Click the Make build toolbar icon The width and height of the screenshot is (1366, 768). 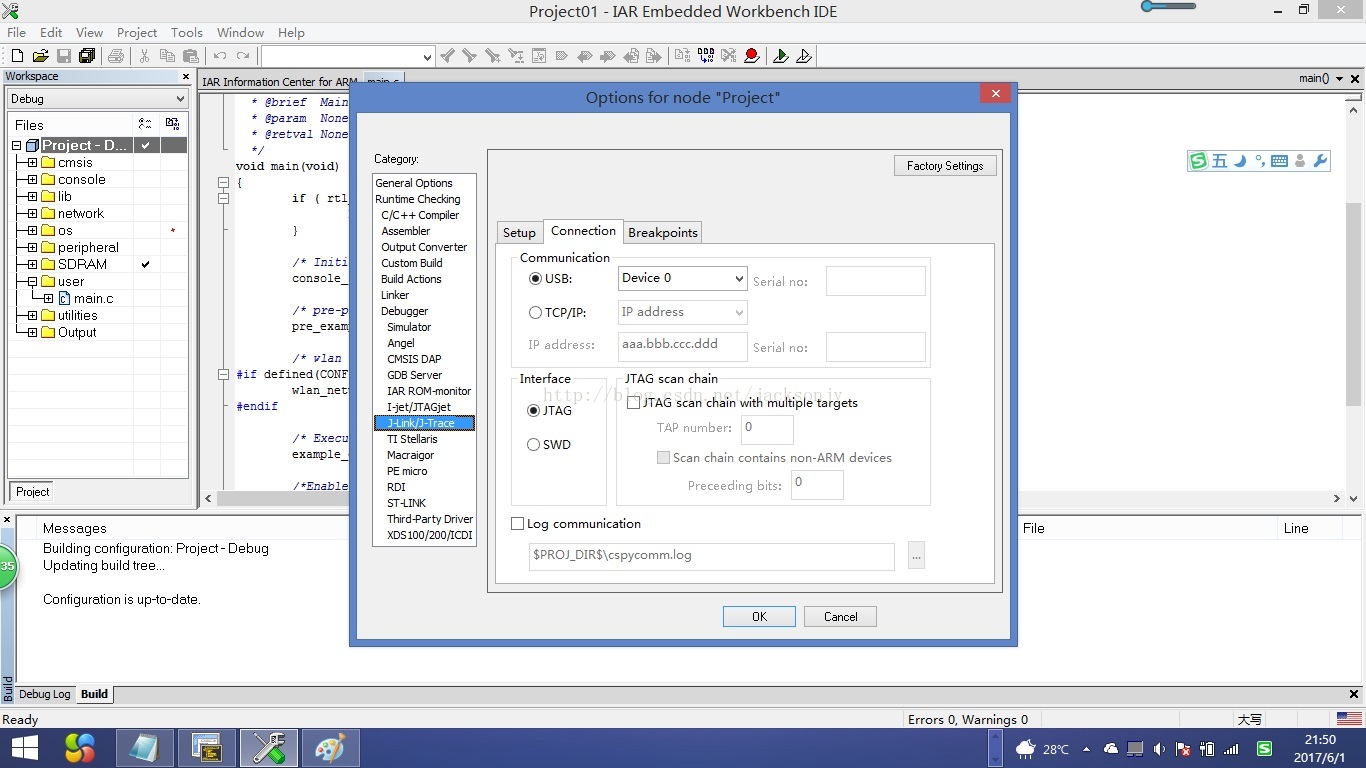(706, 56)
